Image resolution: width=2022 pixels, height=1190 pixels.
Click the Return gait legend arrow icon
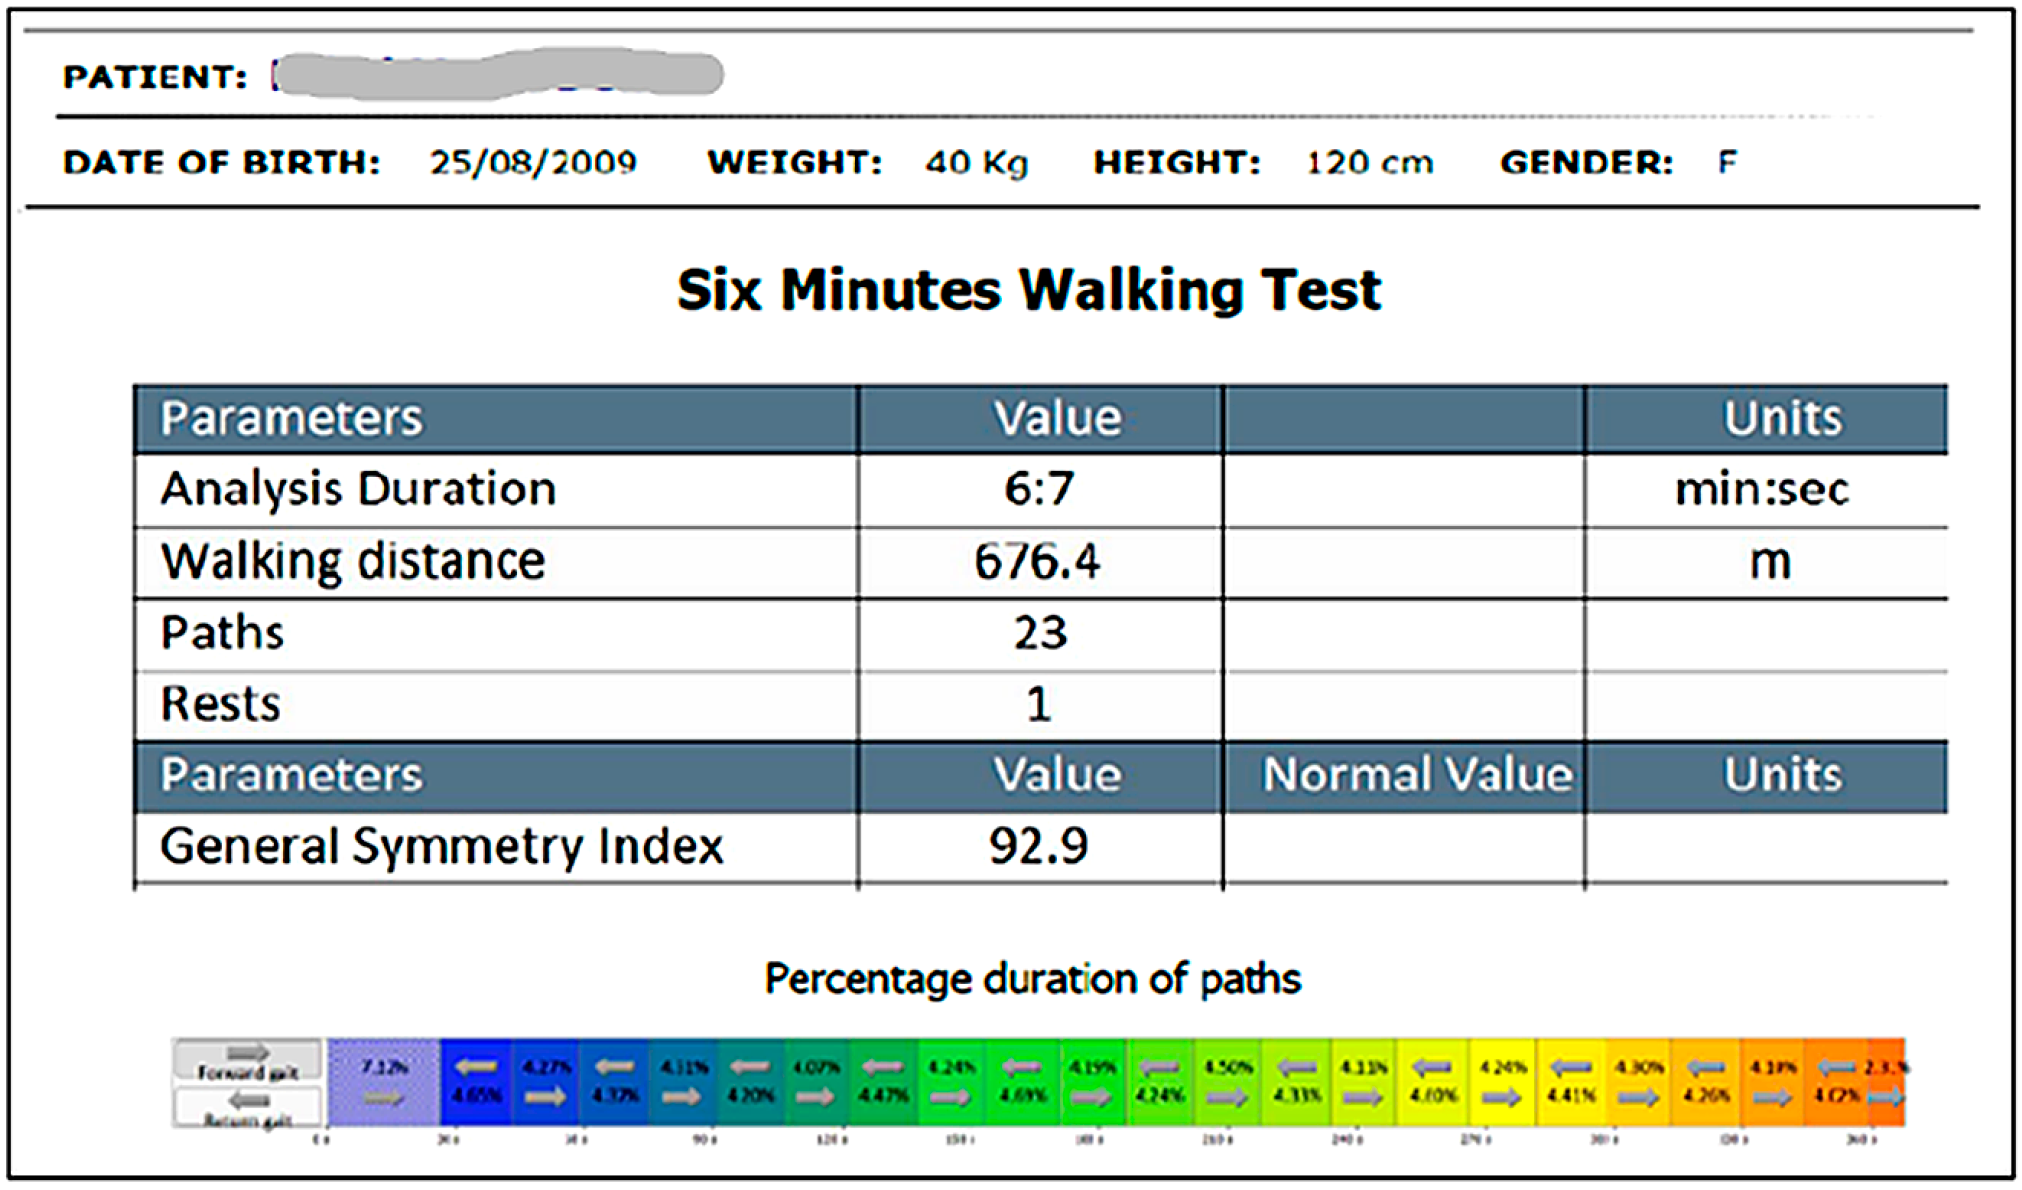(x=247, y=1101)
